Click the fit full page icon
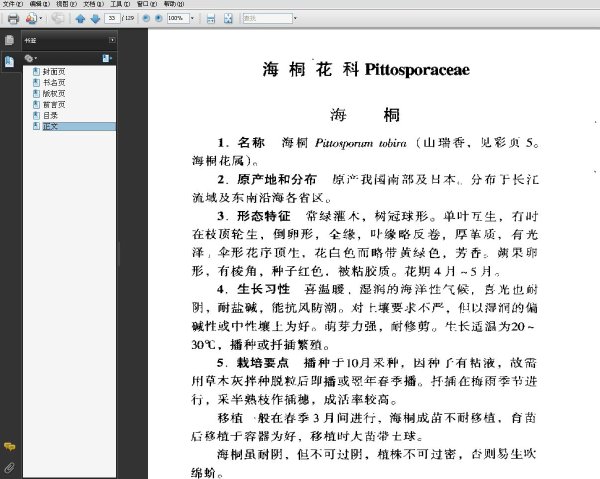The image size is (600, 479). click(x=228, y=18)
